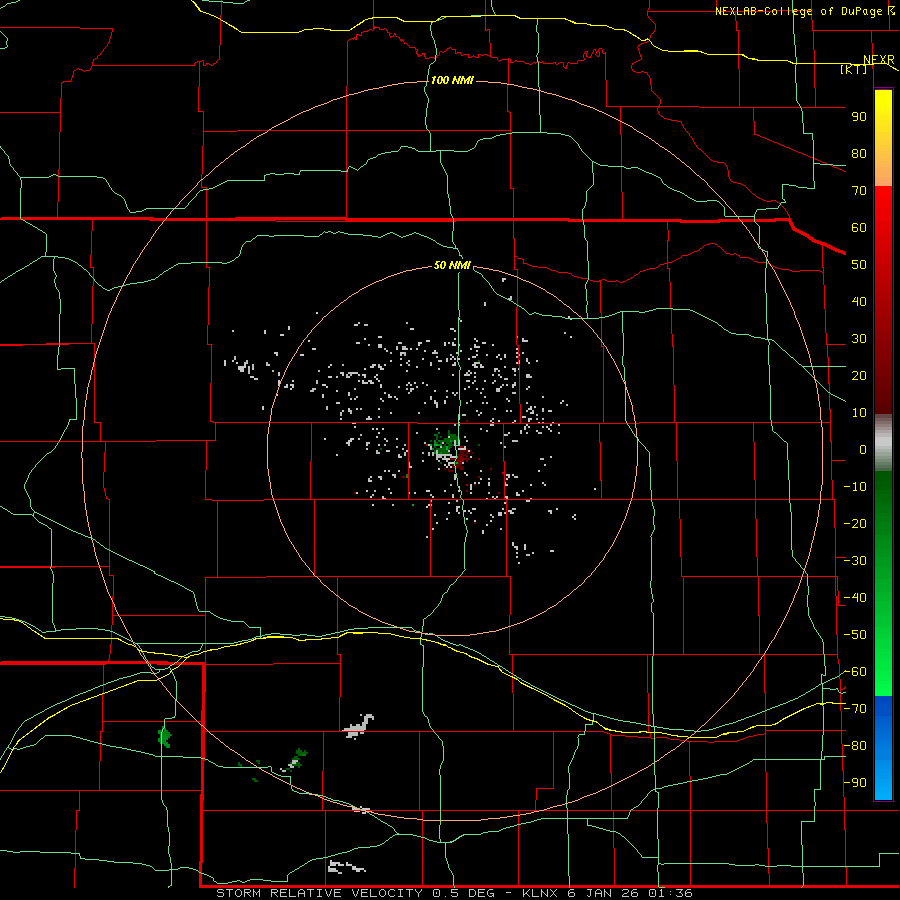This screenshot has height=900, width=900.
Task: Click the 01:36 timestamp text
Action: (670, 893)
